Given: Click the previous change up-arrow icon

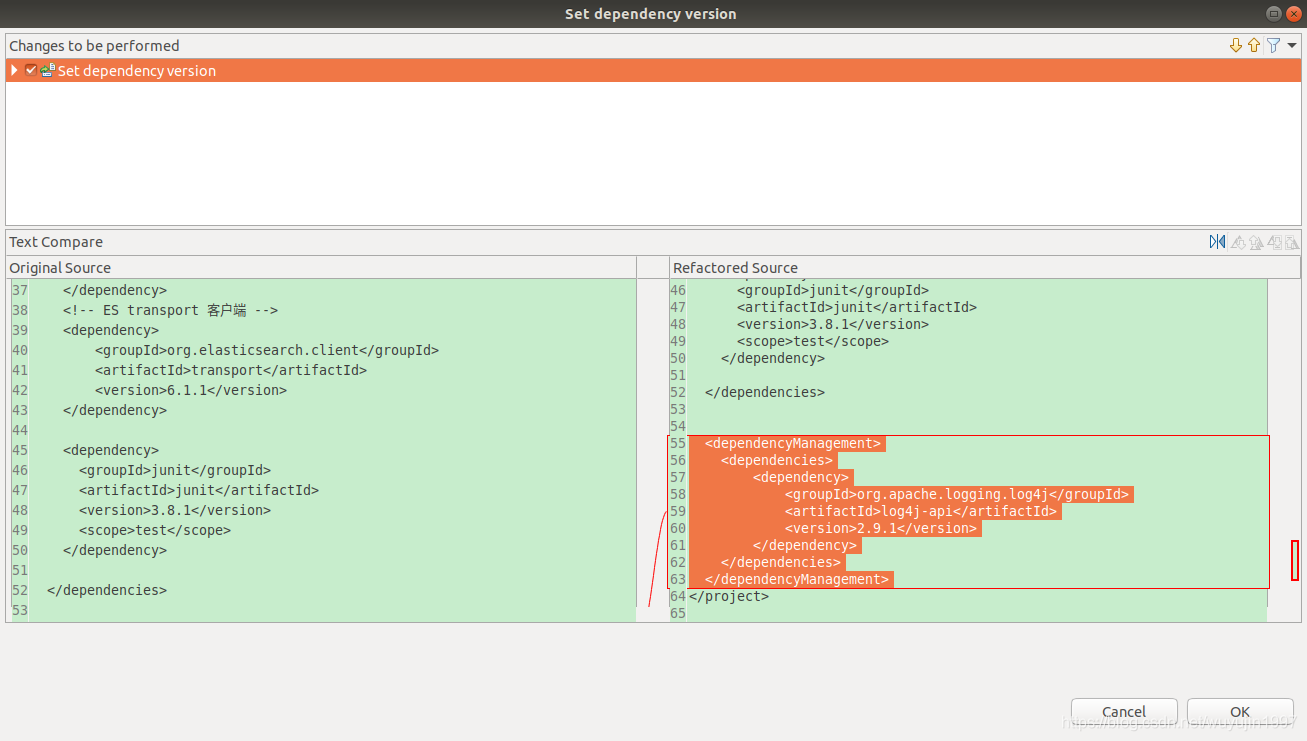Looking at the screenshot, I should click(1254, 45).
